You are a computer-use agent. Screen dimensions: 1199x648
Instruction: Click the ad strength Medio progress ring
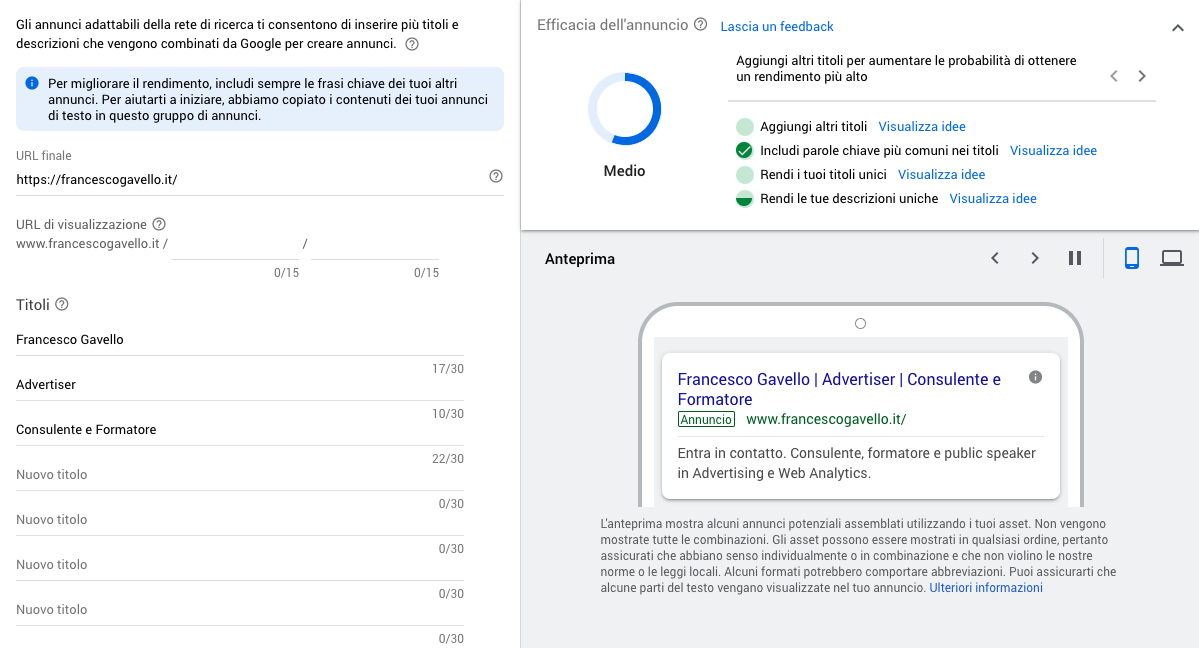[625, 109]
